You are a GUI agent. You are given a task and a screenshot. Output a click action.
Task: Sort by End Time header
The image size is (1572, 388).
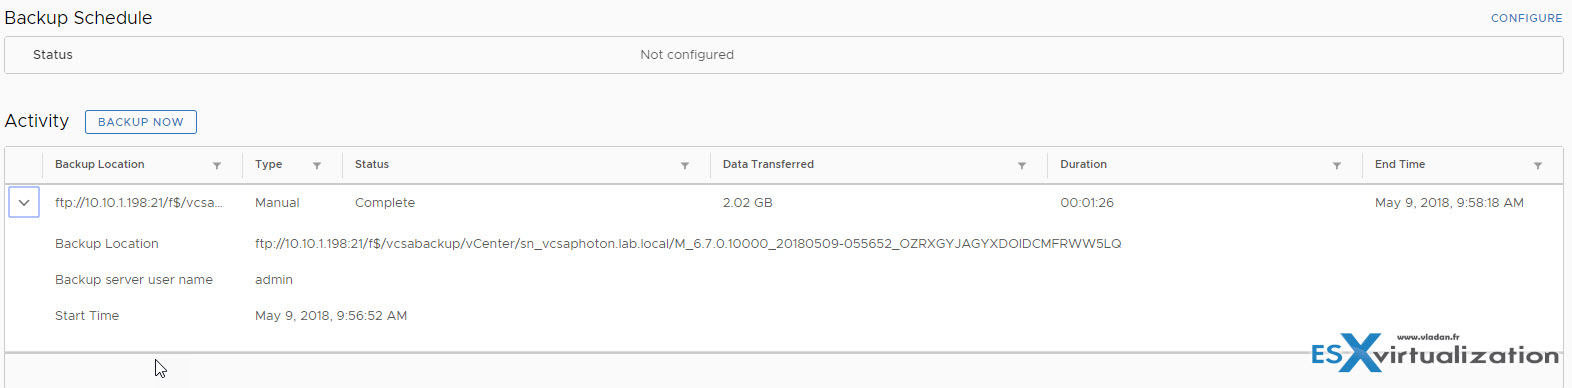(1400, 164)
